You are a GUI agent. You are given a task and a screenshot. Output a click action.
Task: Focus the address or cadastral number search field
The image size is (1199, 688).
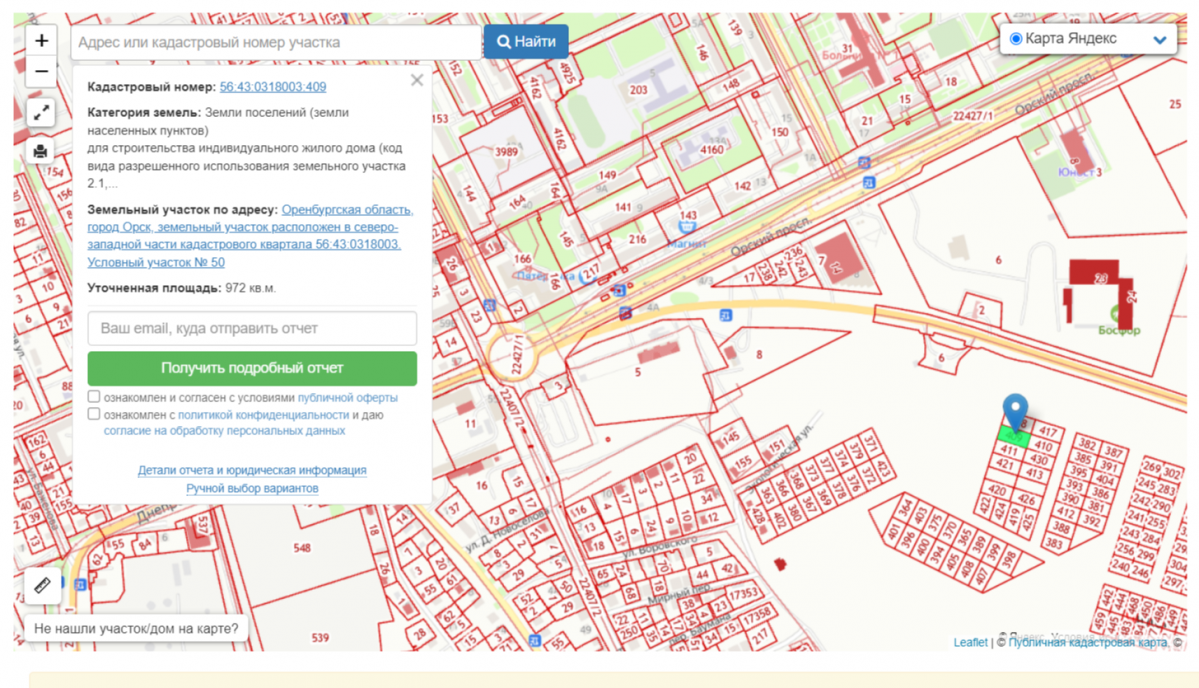[276, 42]
